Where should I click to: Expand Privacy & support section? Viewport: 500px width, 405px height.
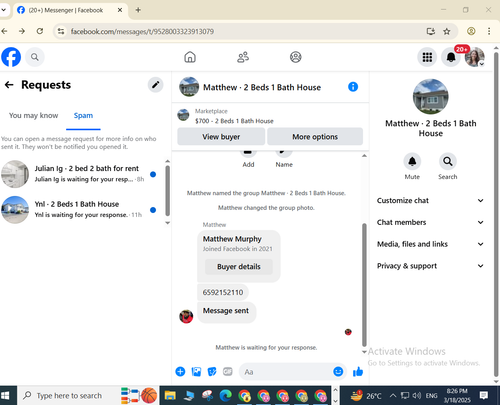(x=430, y=266)
